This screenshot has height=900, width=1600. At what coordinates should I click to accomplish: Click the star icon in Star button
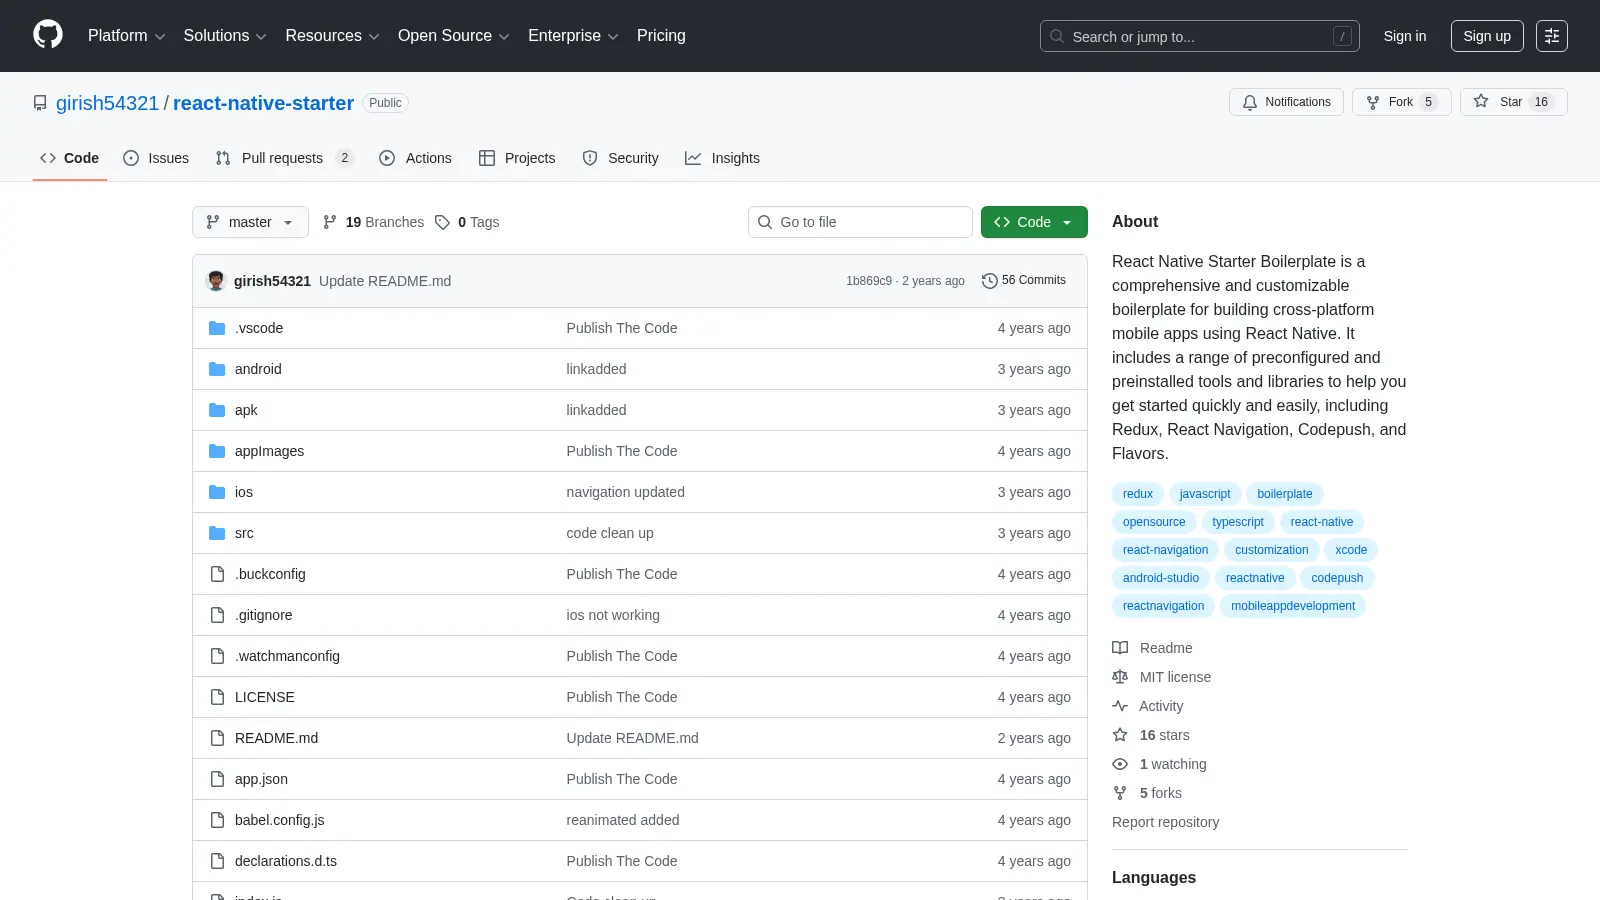click(1481, 101)
